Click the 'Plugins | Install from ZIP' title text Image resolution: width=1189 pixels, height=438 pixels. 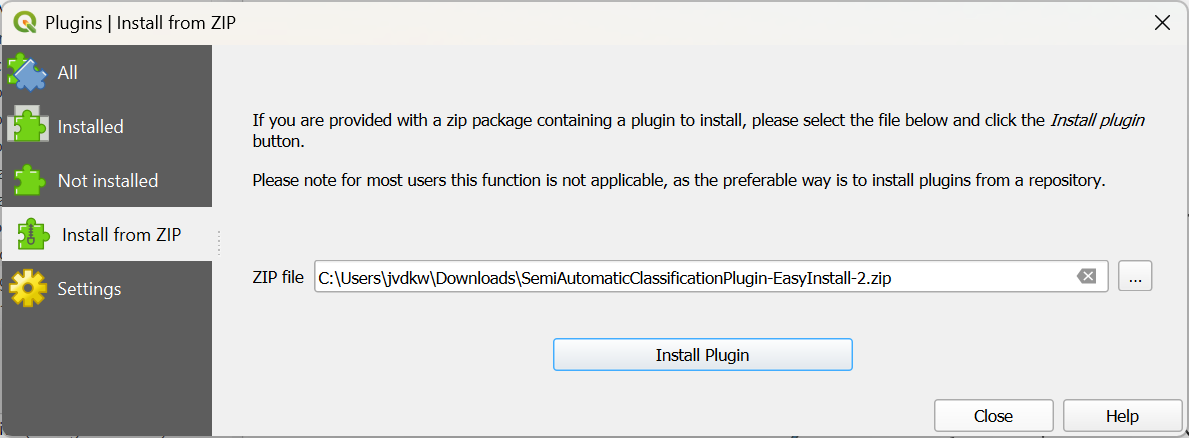142,22
